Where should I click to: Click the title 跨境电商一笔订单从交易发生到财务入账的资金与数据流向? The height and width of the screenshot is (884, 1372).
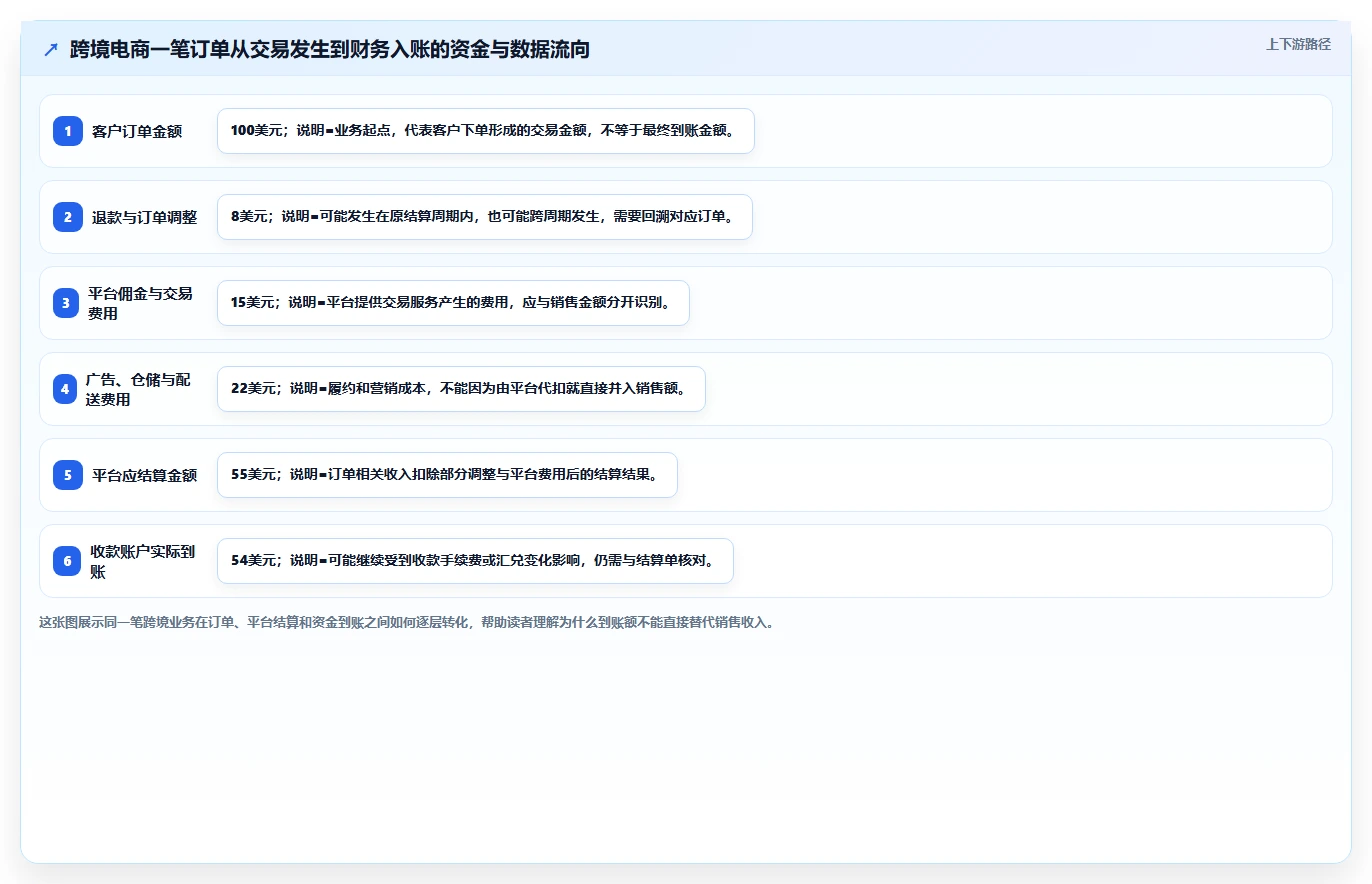click(330, 49)
